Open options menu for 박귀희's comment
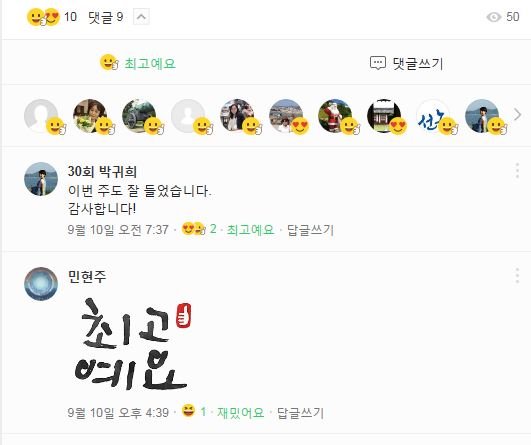The height and width of the screenshot is (445, 531). tap(517, 170)
